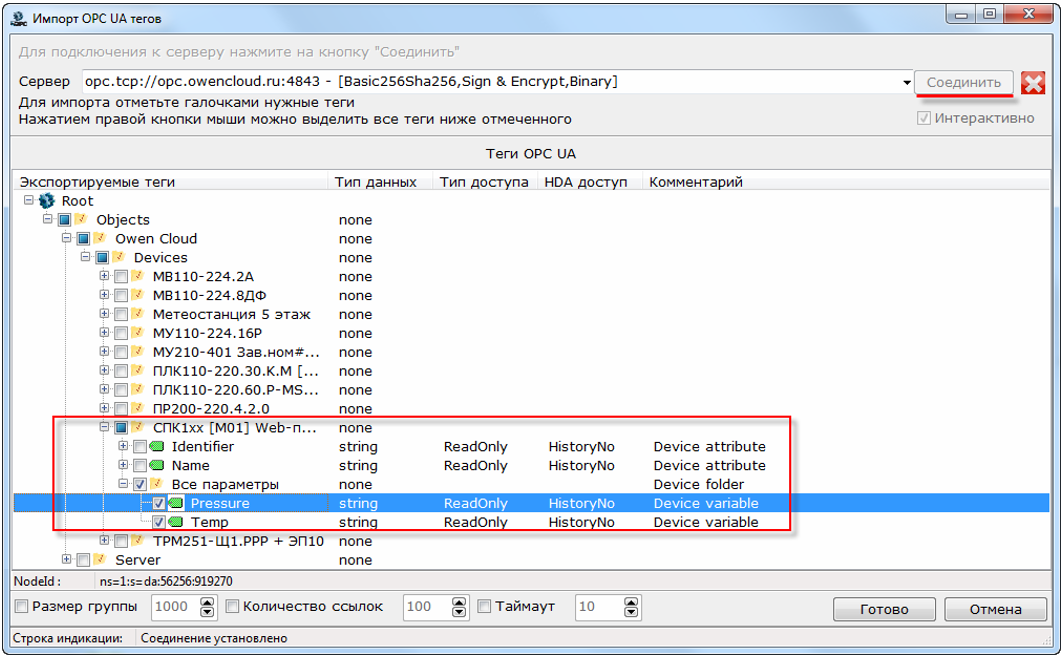Click the Root globe icon

47,201
